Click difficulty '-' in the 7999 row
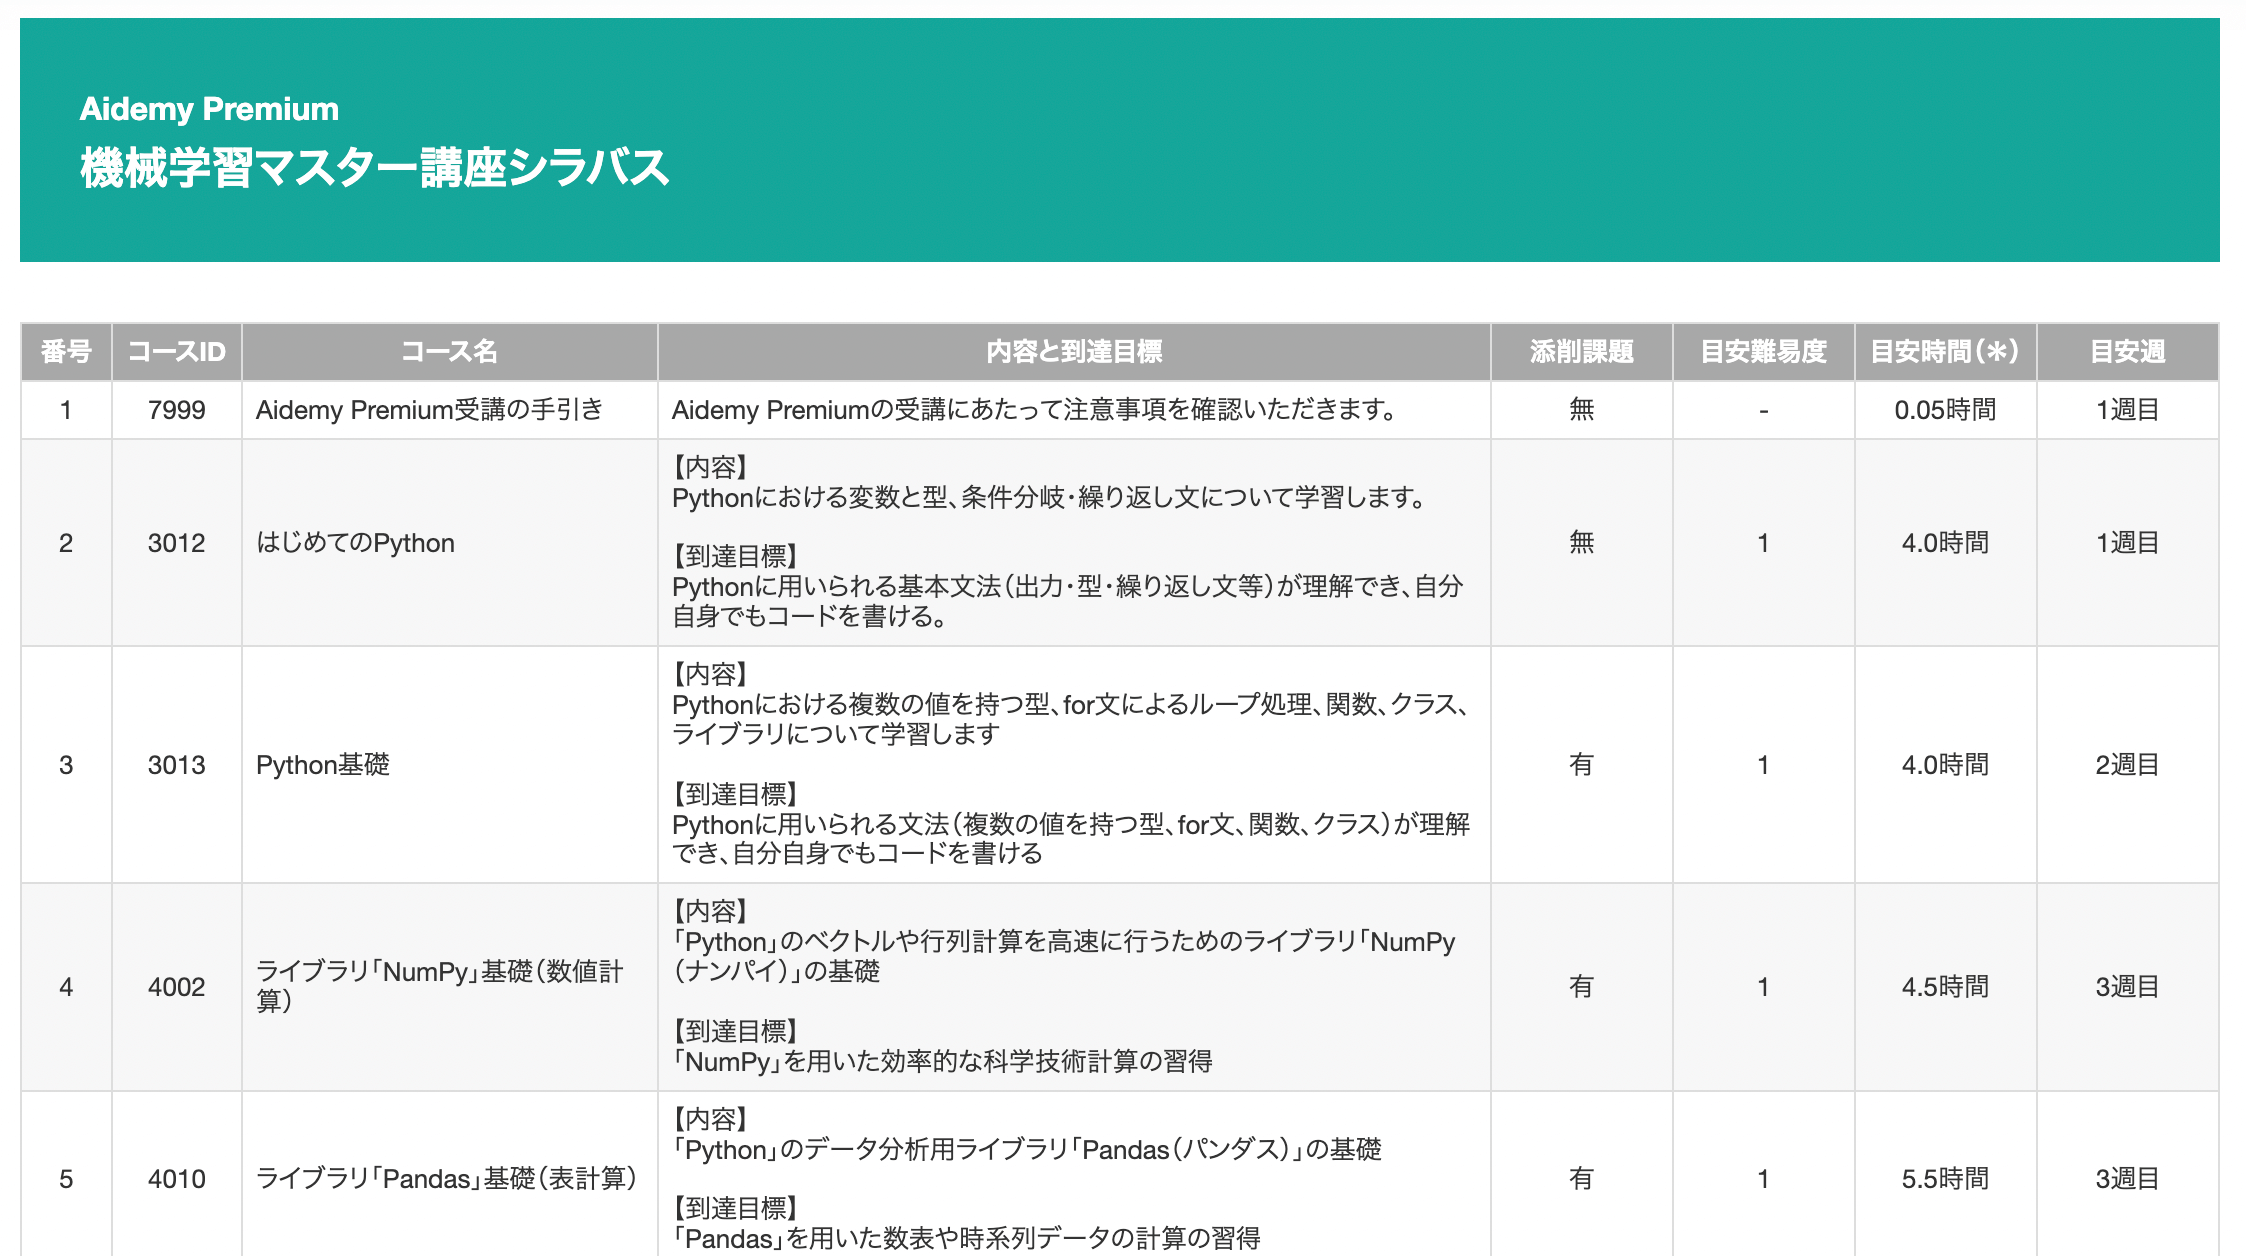Screen dimensions: 2246x1256 pos(1763,410)
